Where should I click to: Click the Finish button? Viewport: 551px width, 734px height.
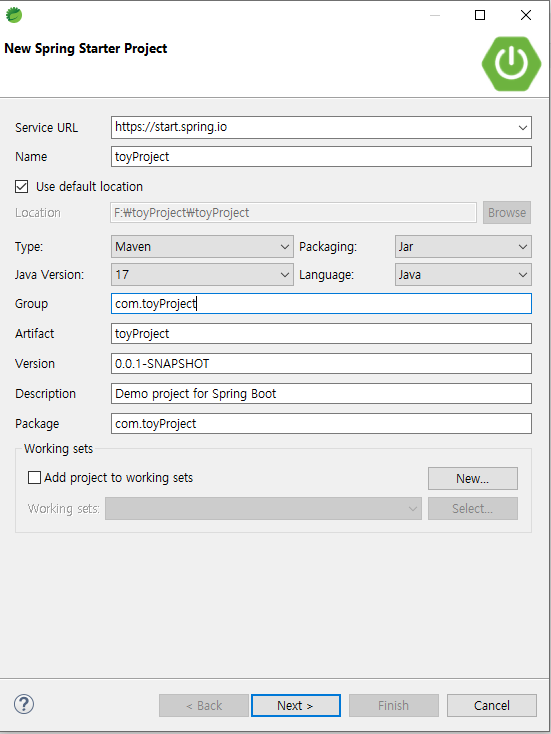click(x=393, y=705)
